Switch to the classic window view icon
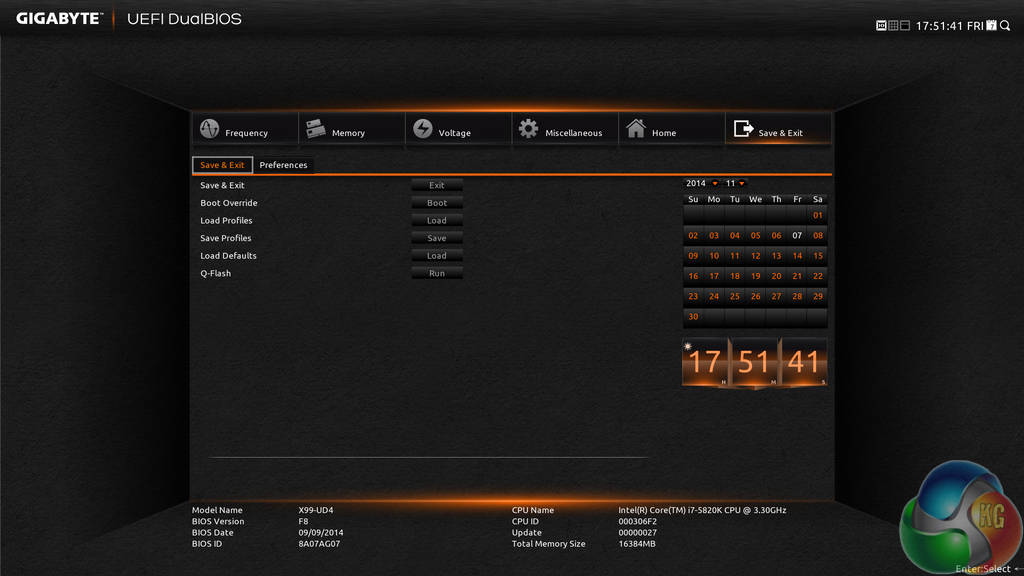1024x576 pixels. pos(904,25)
